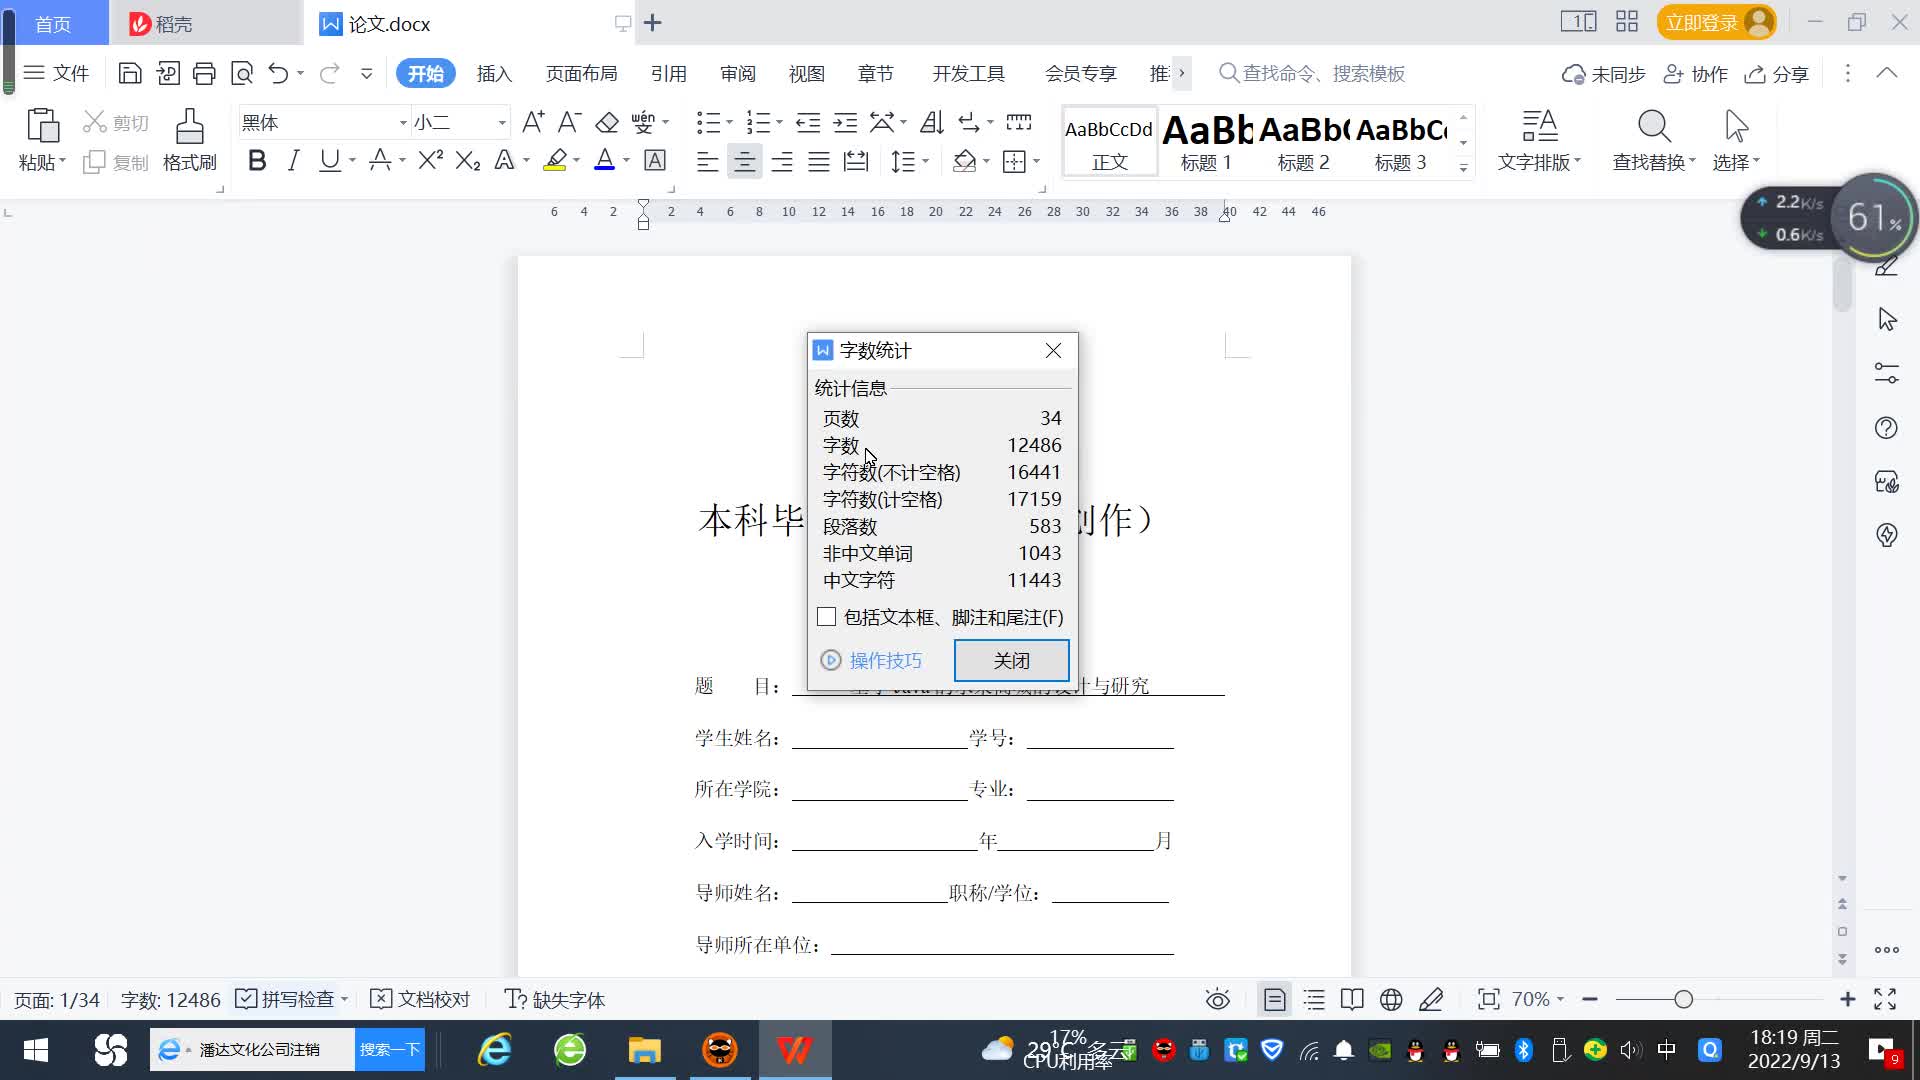This screenshot has width=1920, height=1080.
Task: Open the Insert ribbon tab
Action: tap(494, 73)
